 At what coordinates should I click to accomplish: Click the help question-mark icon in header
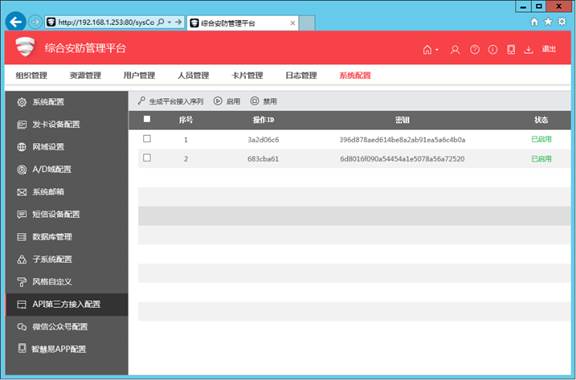(x=475, y=50)
